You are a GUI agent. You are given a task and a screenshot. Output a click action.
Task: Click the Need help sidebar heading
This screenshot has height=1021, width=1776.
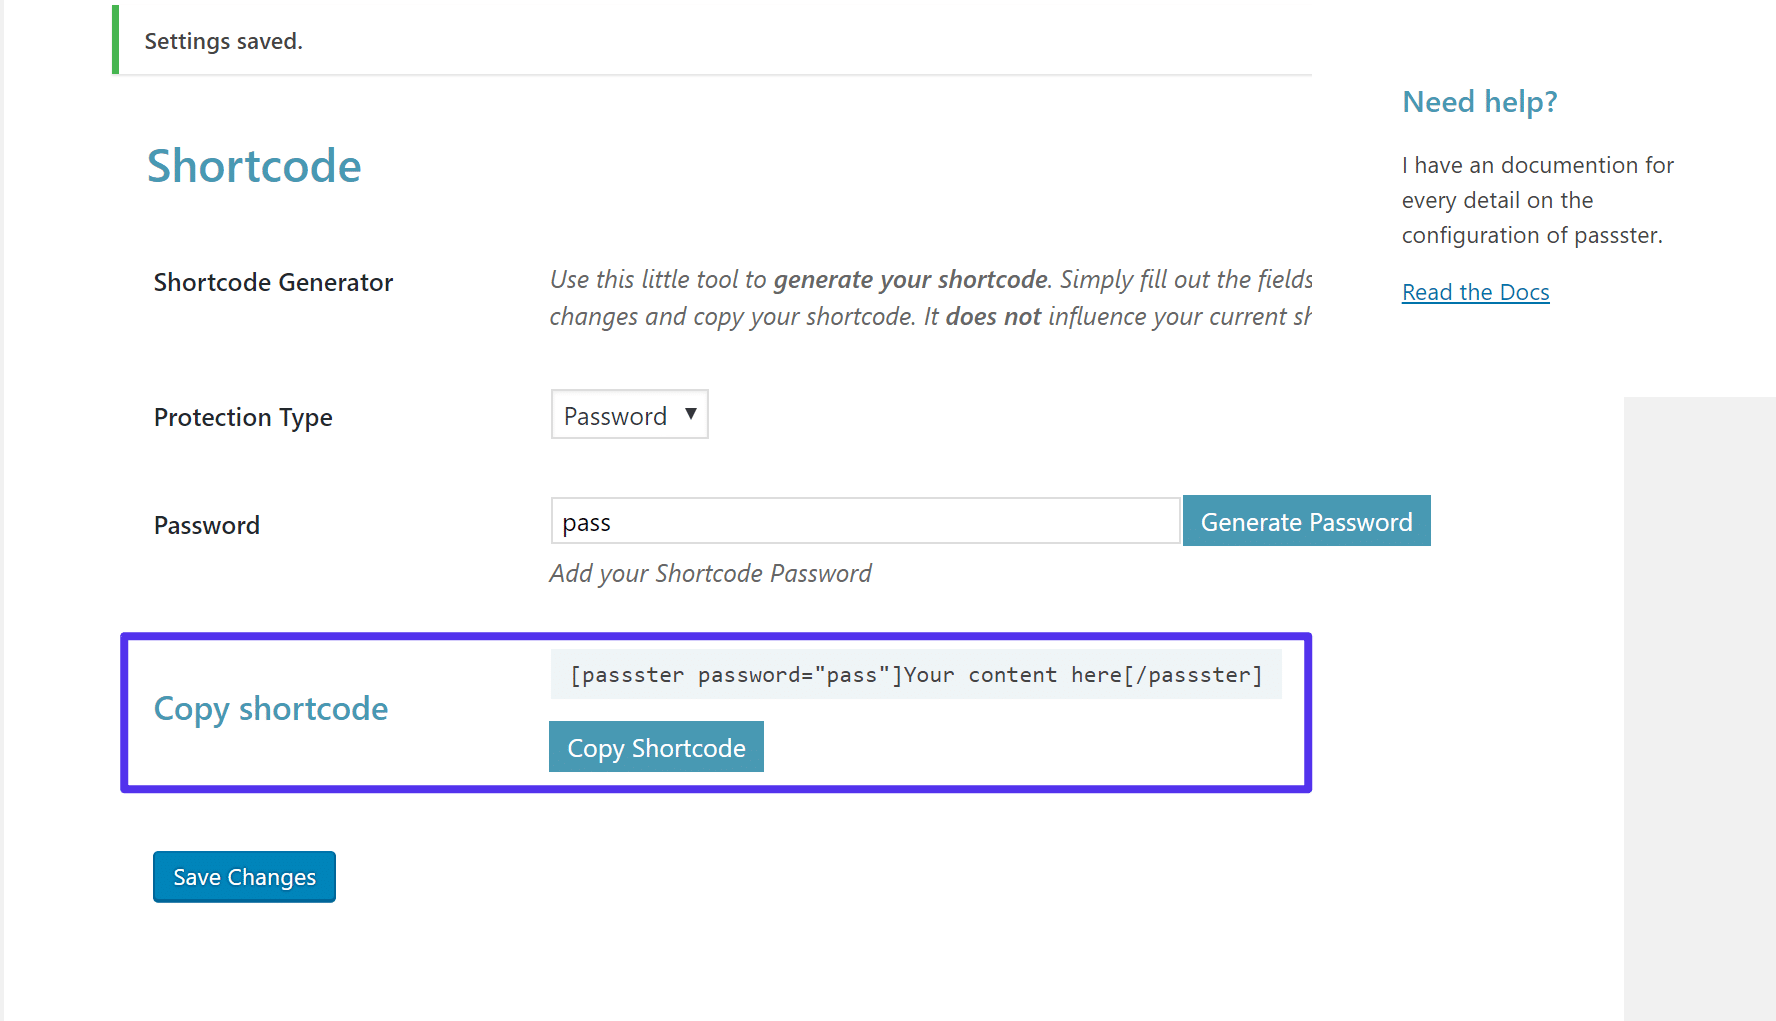point(1479,101)
